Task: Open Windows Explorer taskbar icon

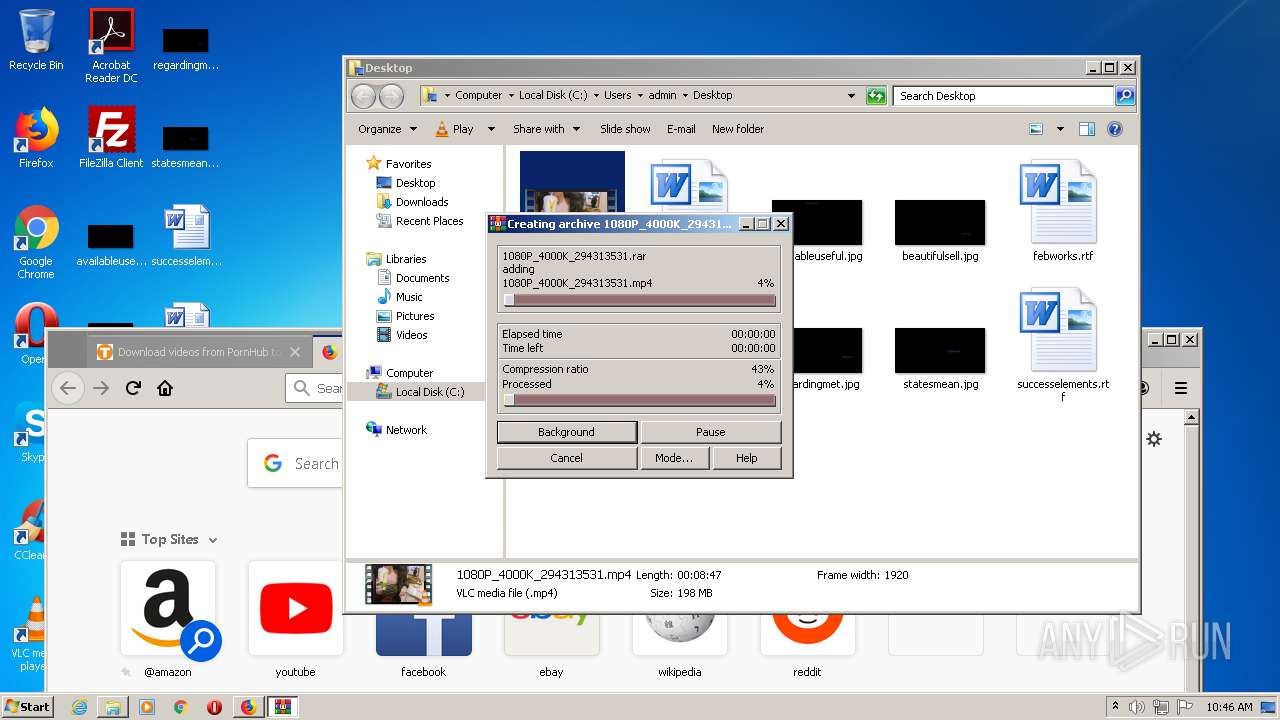Action: point(113,707)
